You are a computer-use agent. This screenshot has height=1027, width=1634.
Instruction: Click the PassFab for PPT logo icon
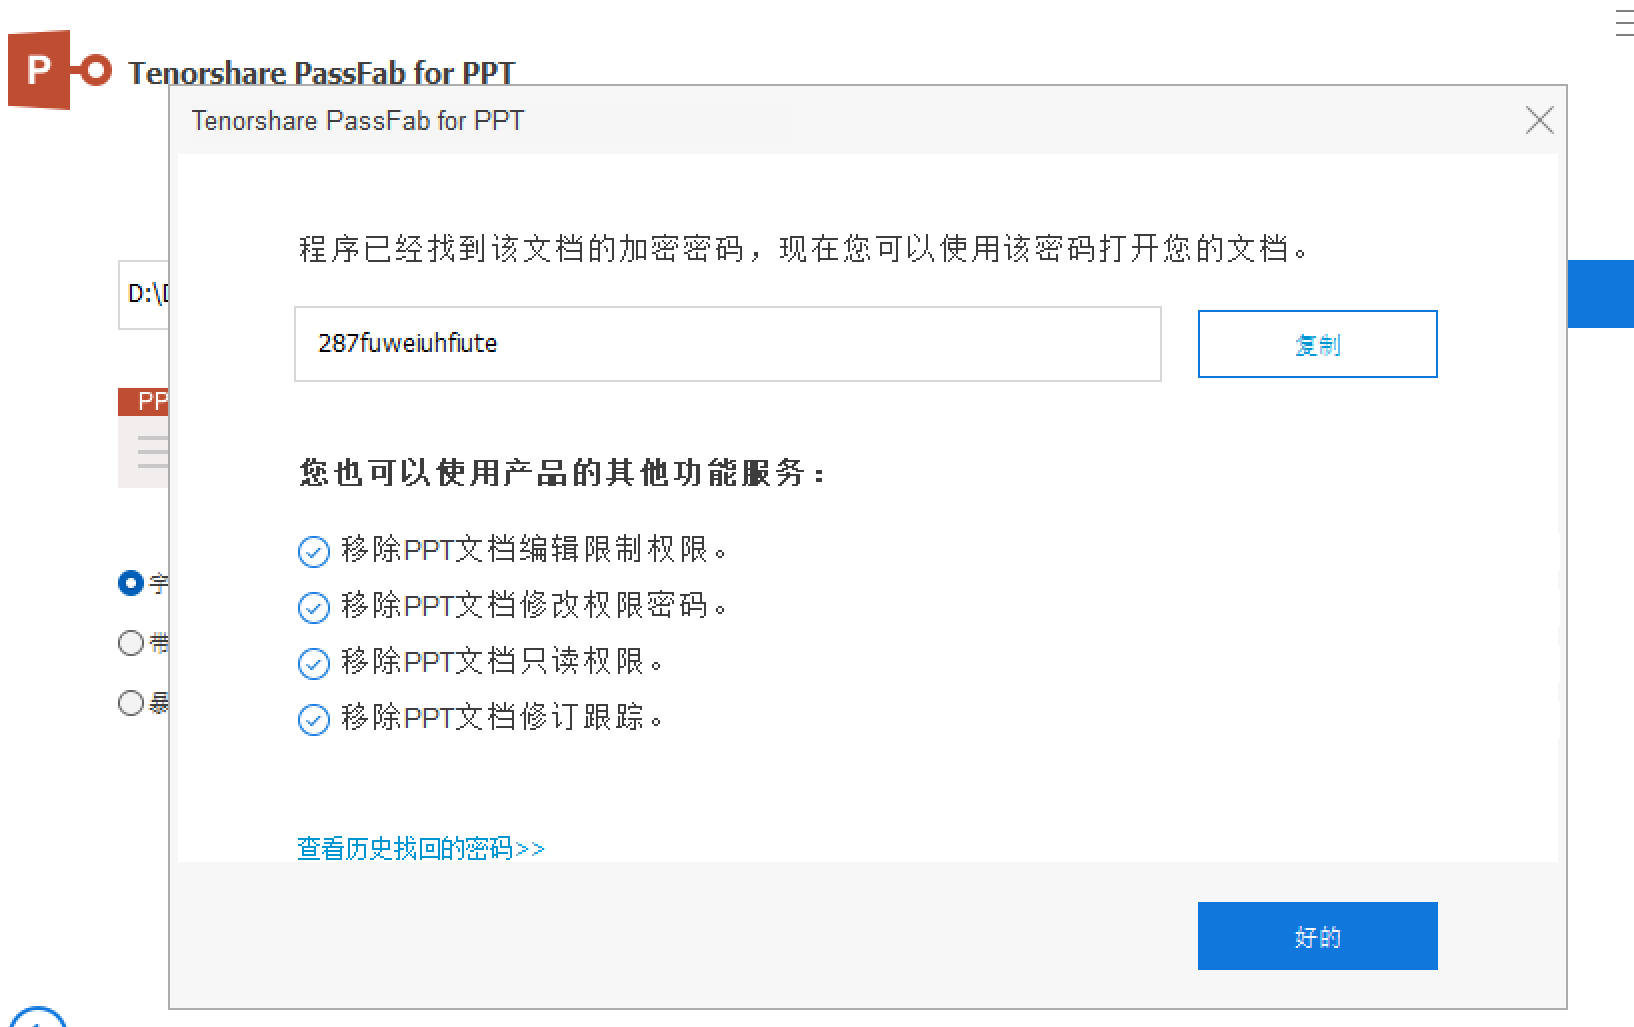click(x=59, y=70)
